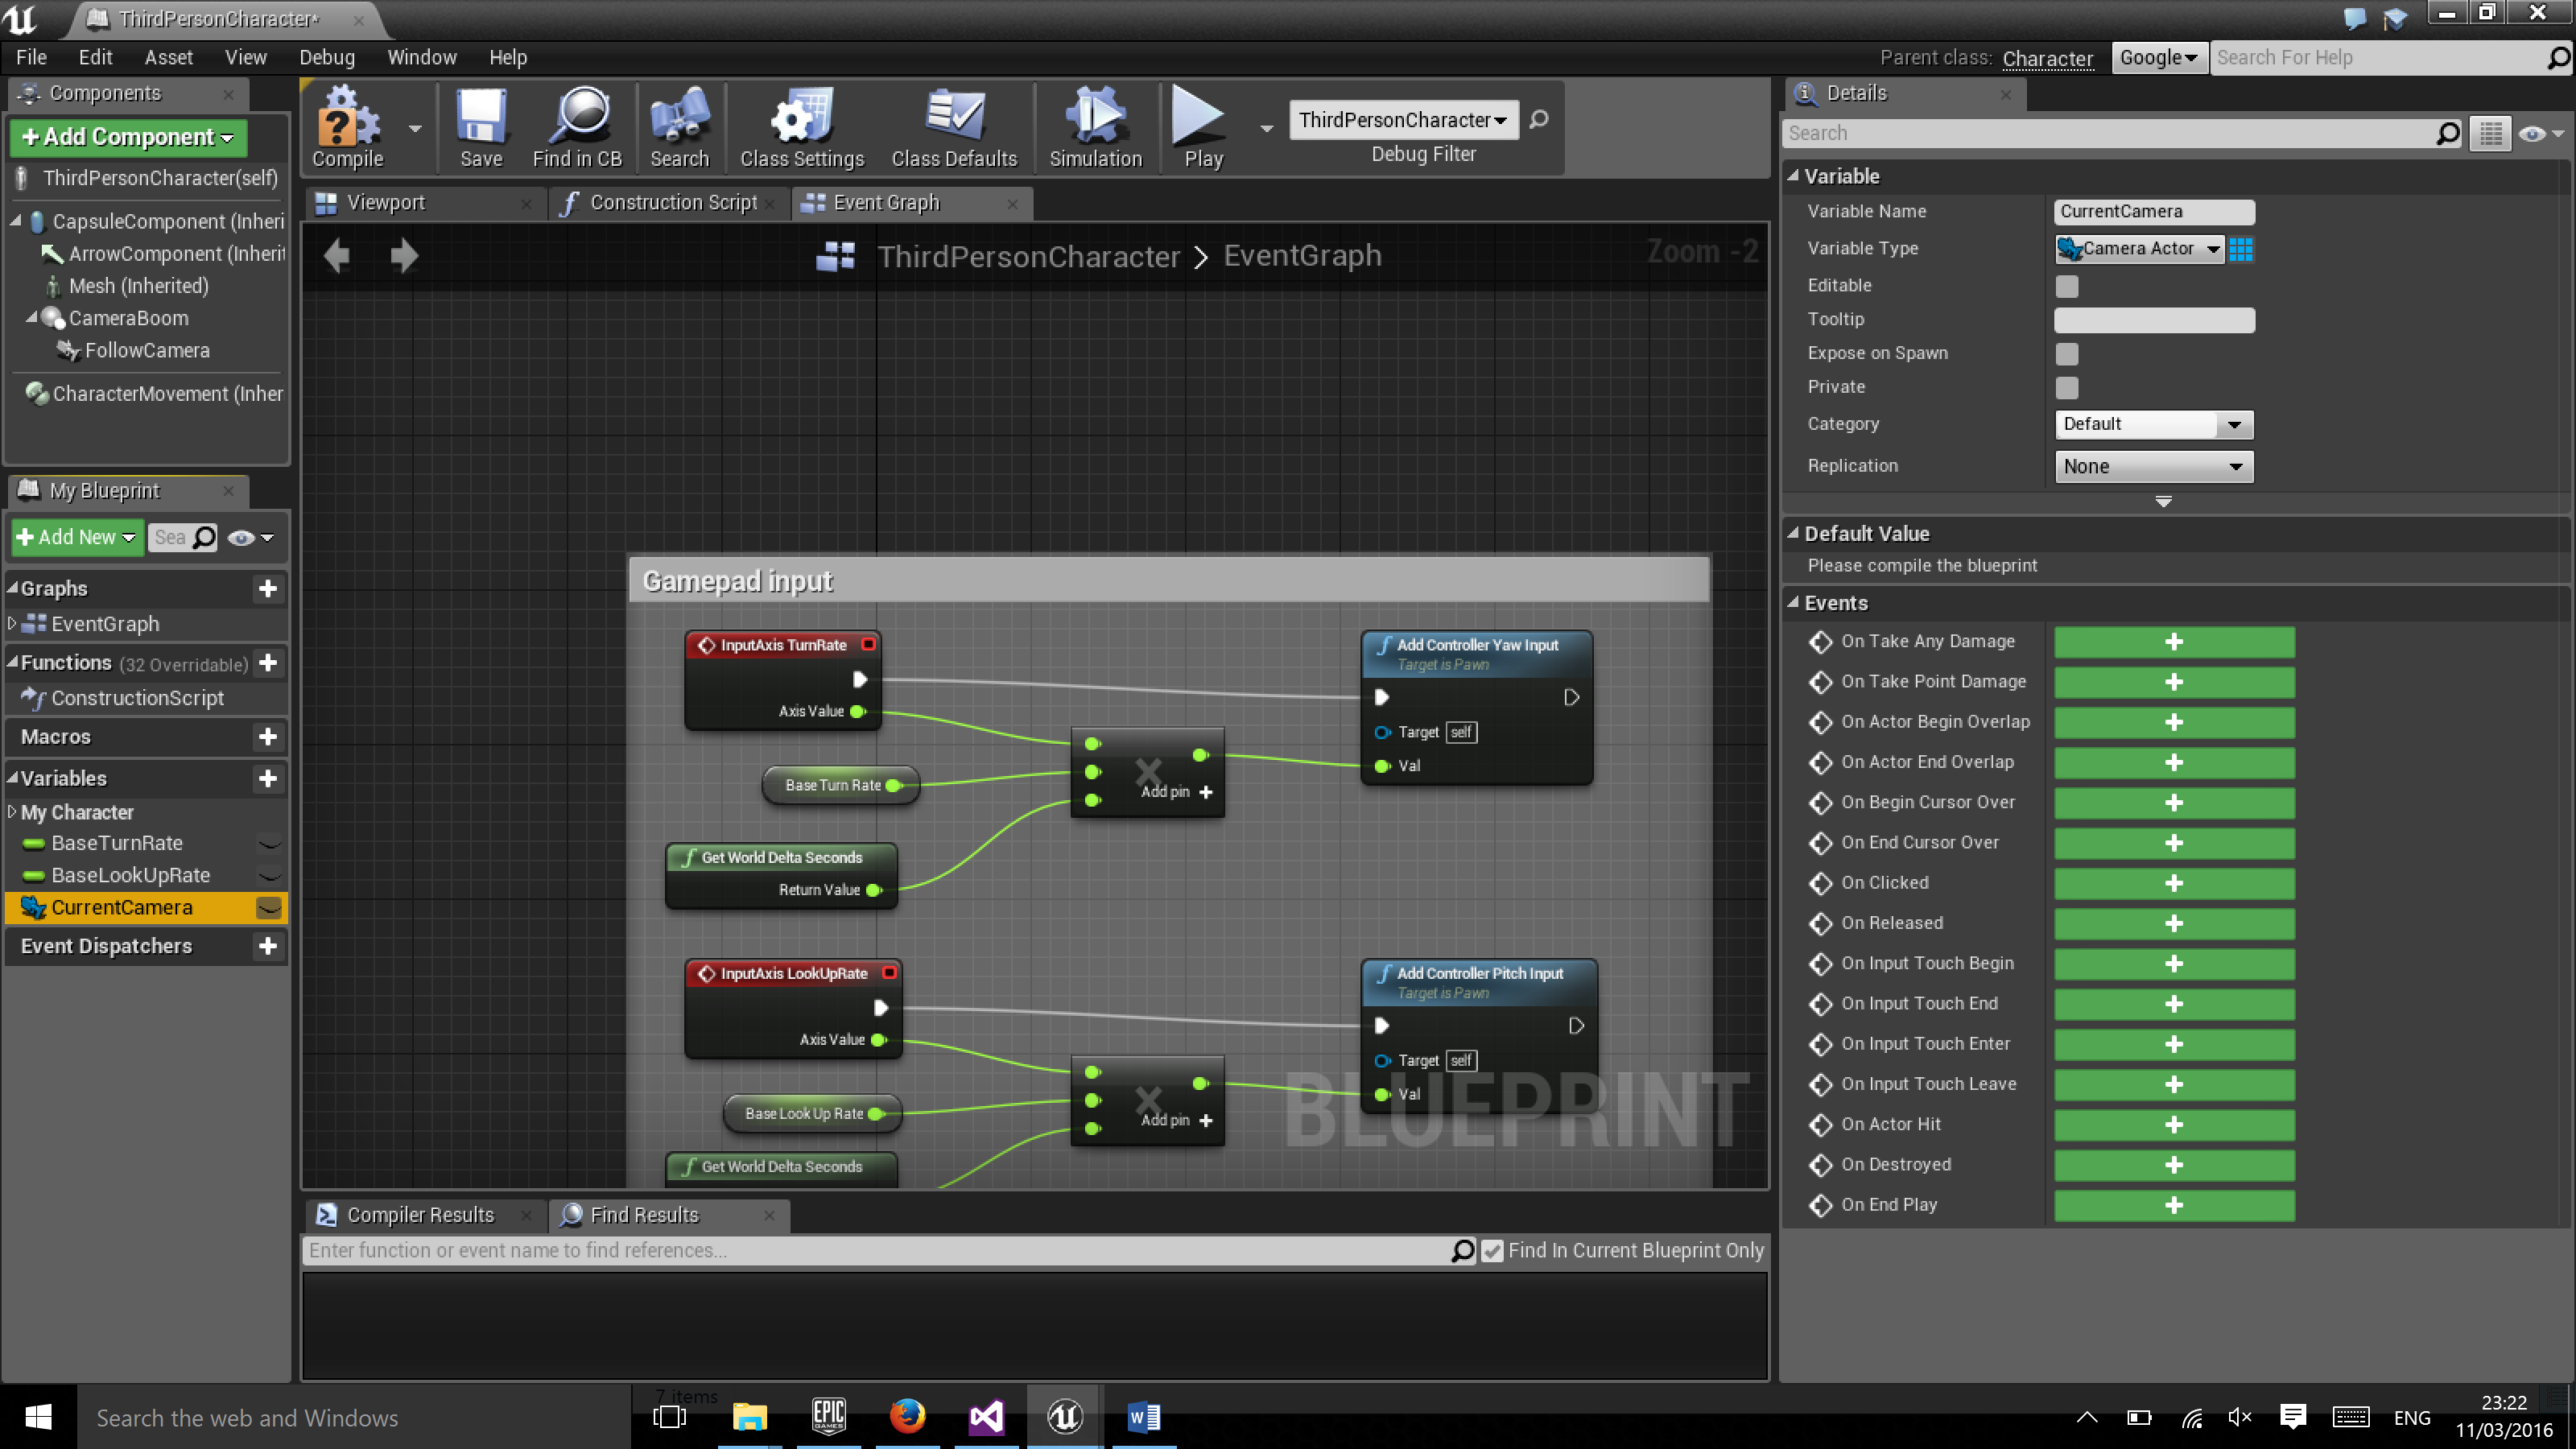Click Add pin on lower multiply node
Viewport: 2576px width, 1449px height.
pos(1177,1120)
